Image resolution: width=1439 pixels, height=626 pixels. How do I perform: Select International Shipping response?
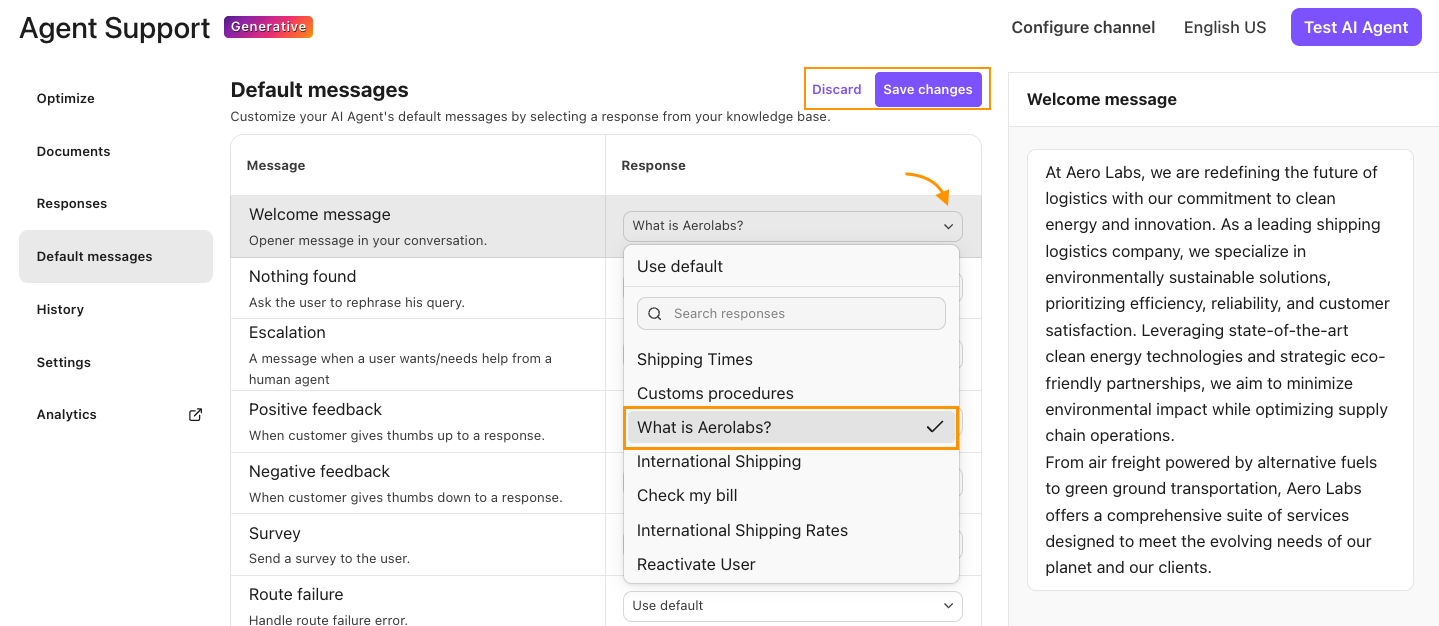pos(791,461)
